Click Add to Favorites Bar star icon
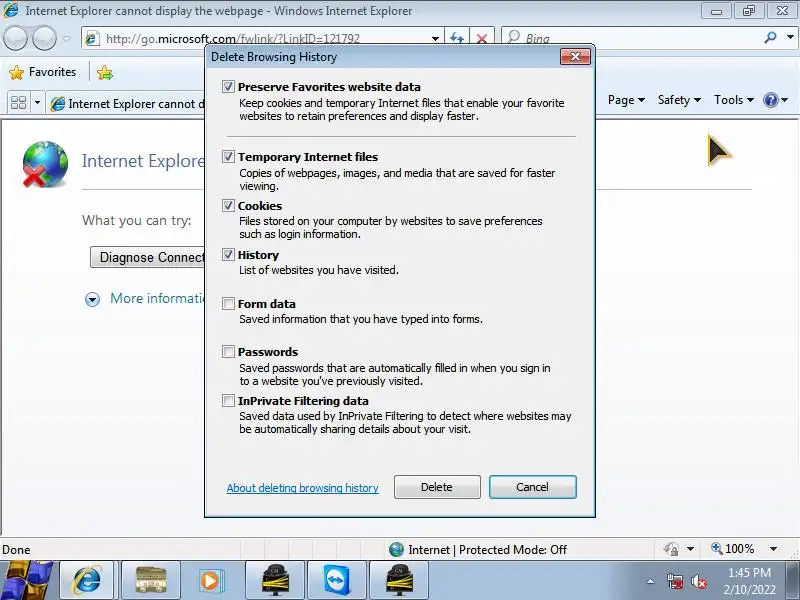The height and width of the screenshot is (600, 800). pyautogui.click(x=105, y=72)
